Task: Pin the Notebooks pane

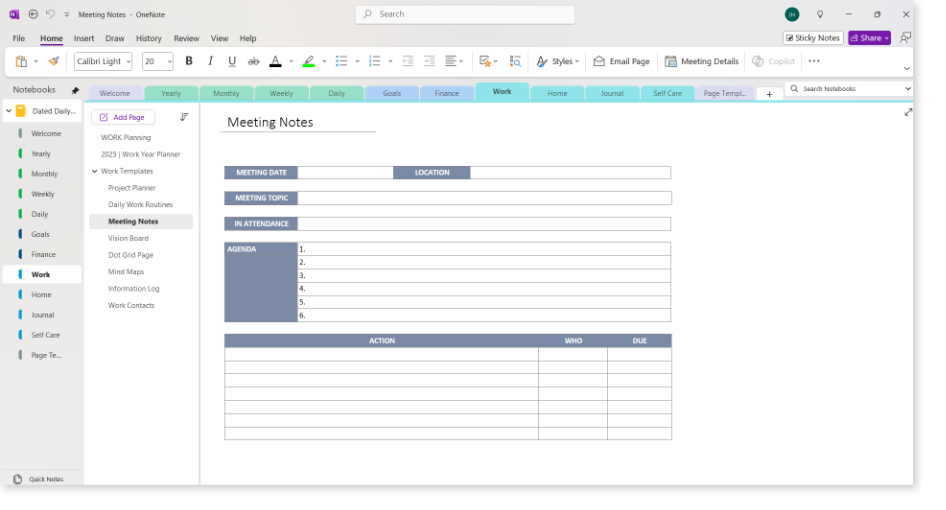Action: click(75, 90)
